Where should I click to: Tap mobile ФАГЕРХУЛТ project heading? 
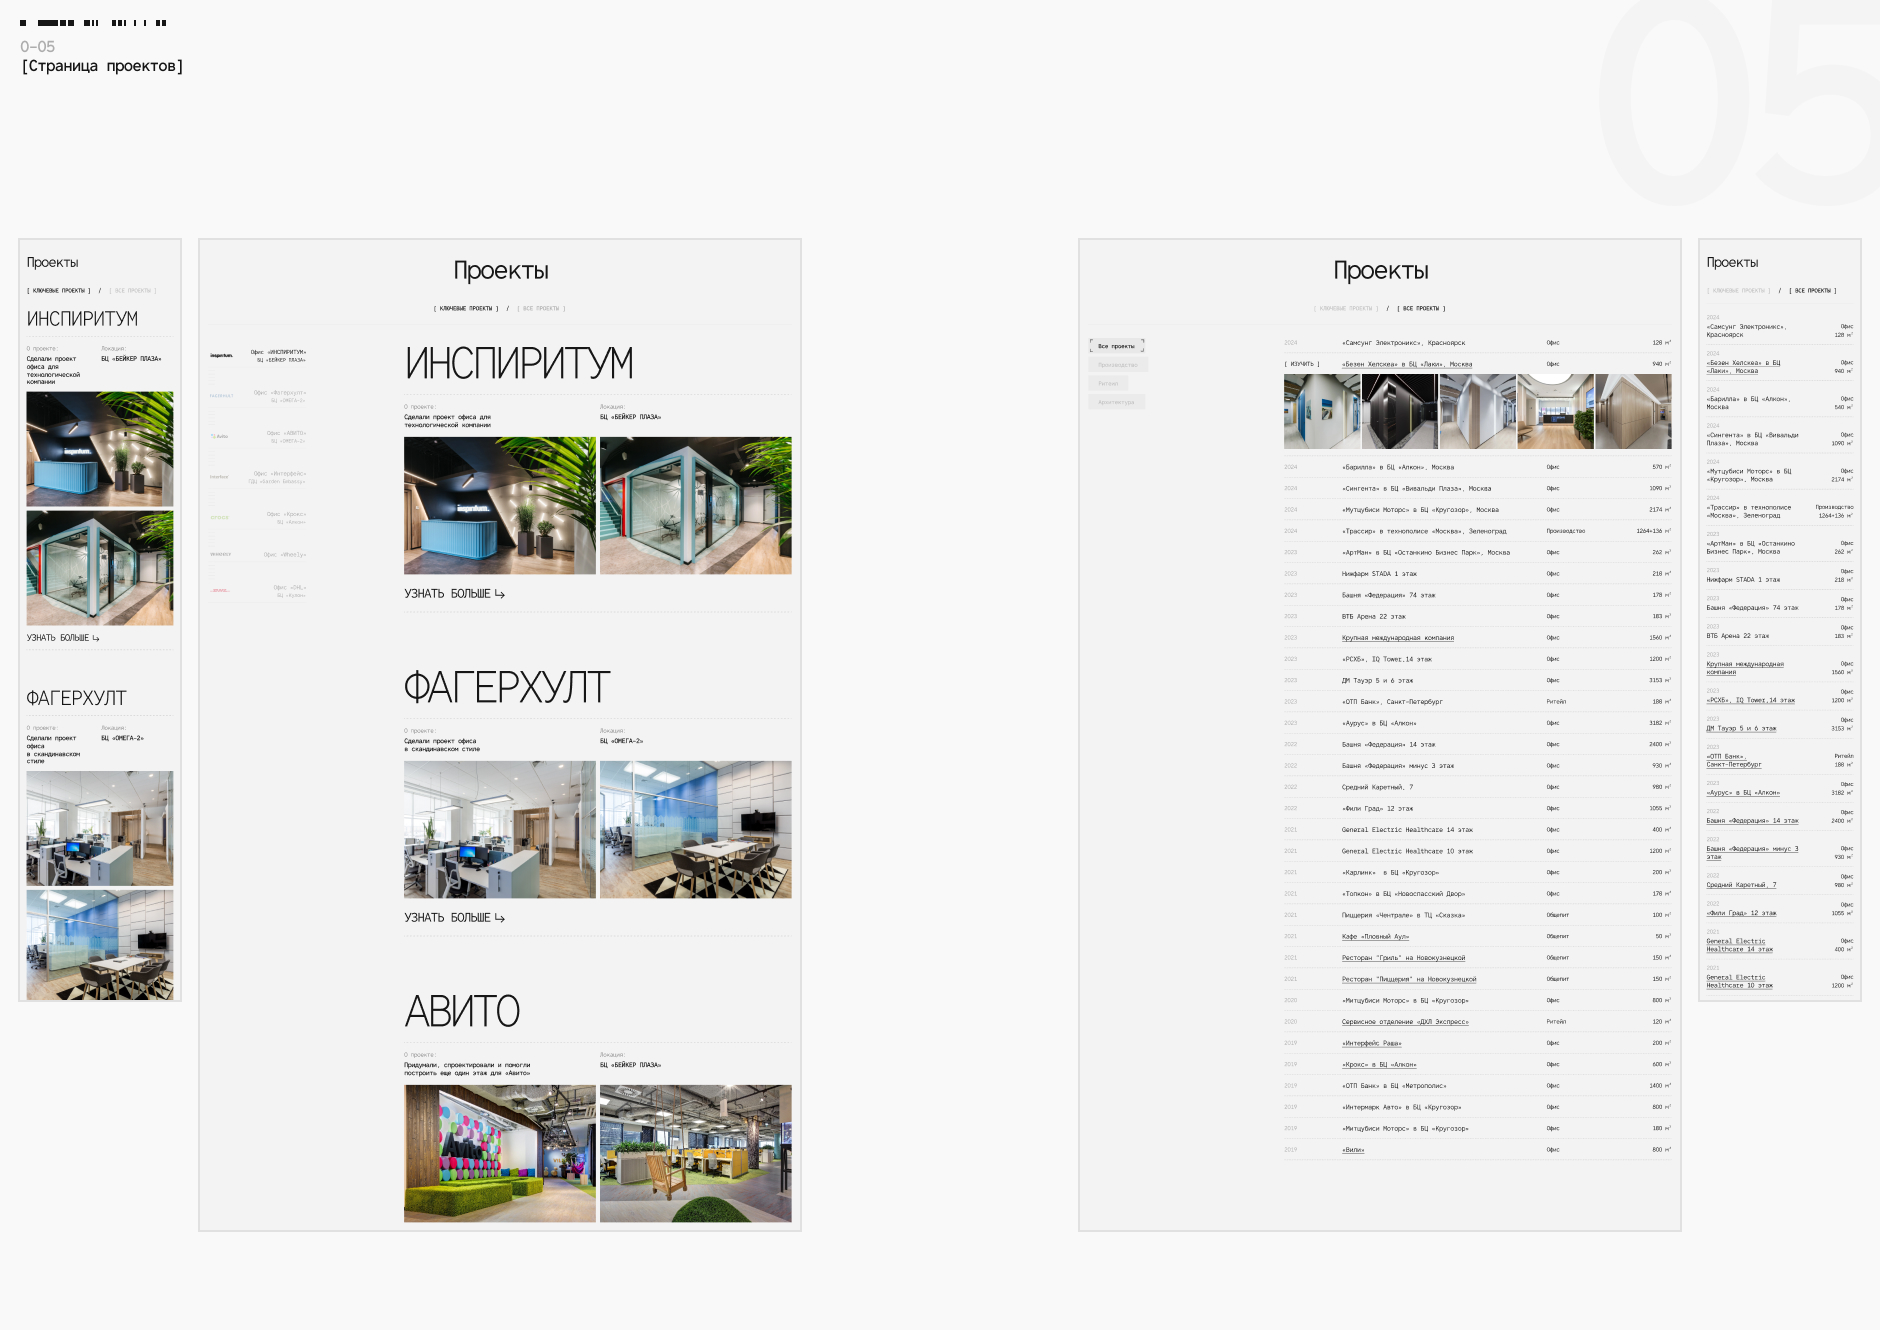click(x=76, y=698)
